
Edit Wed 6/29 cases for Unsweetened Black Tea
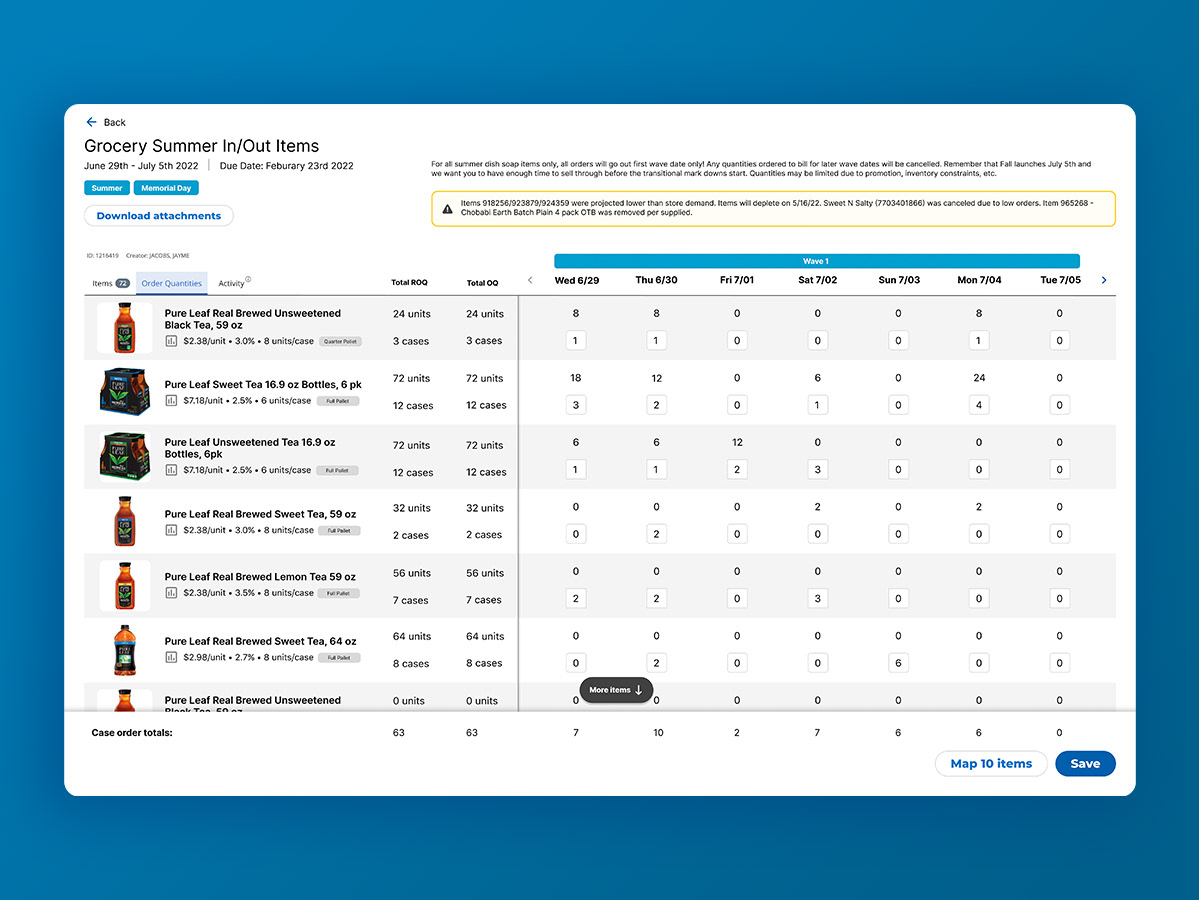[576, 340]
